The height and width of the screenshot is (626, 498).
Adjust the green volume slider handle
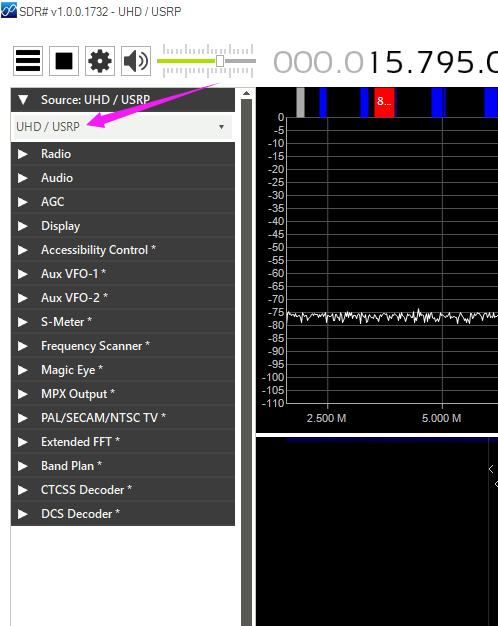coord(220,61)
